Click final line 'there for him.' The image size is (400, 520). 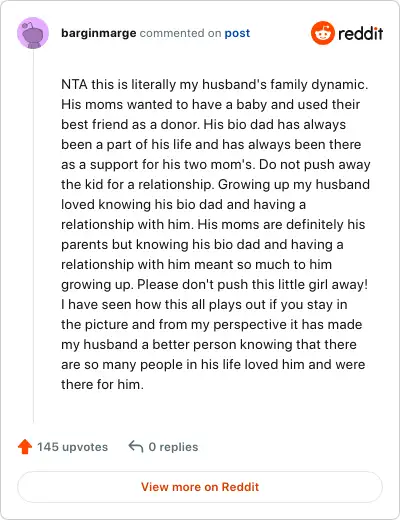102,384
